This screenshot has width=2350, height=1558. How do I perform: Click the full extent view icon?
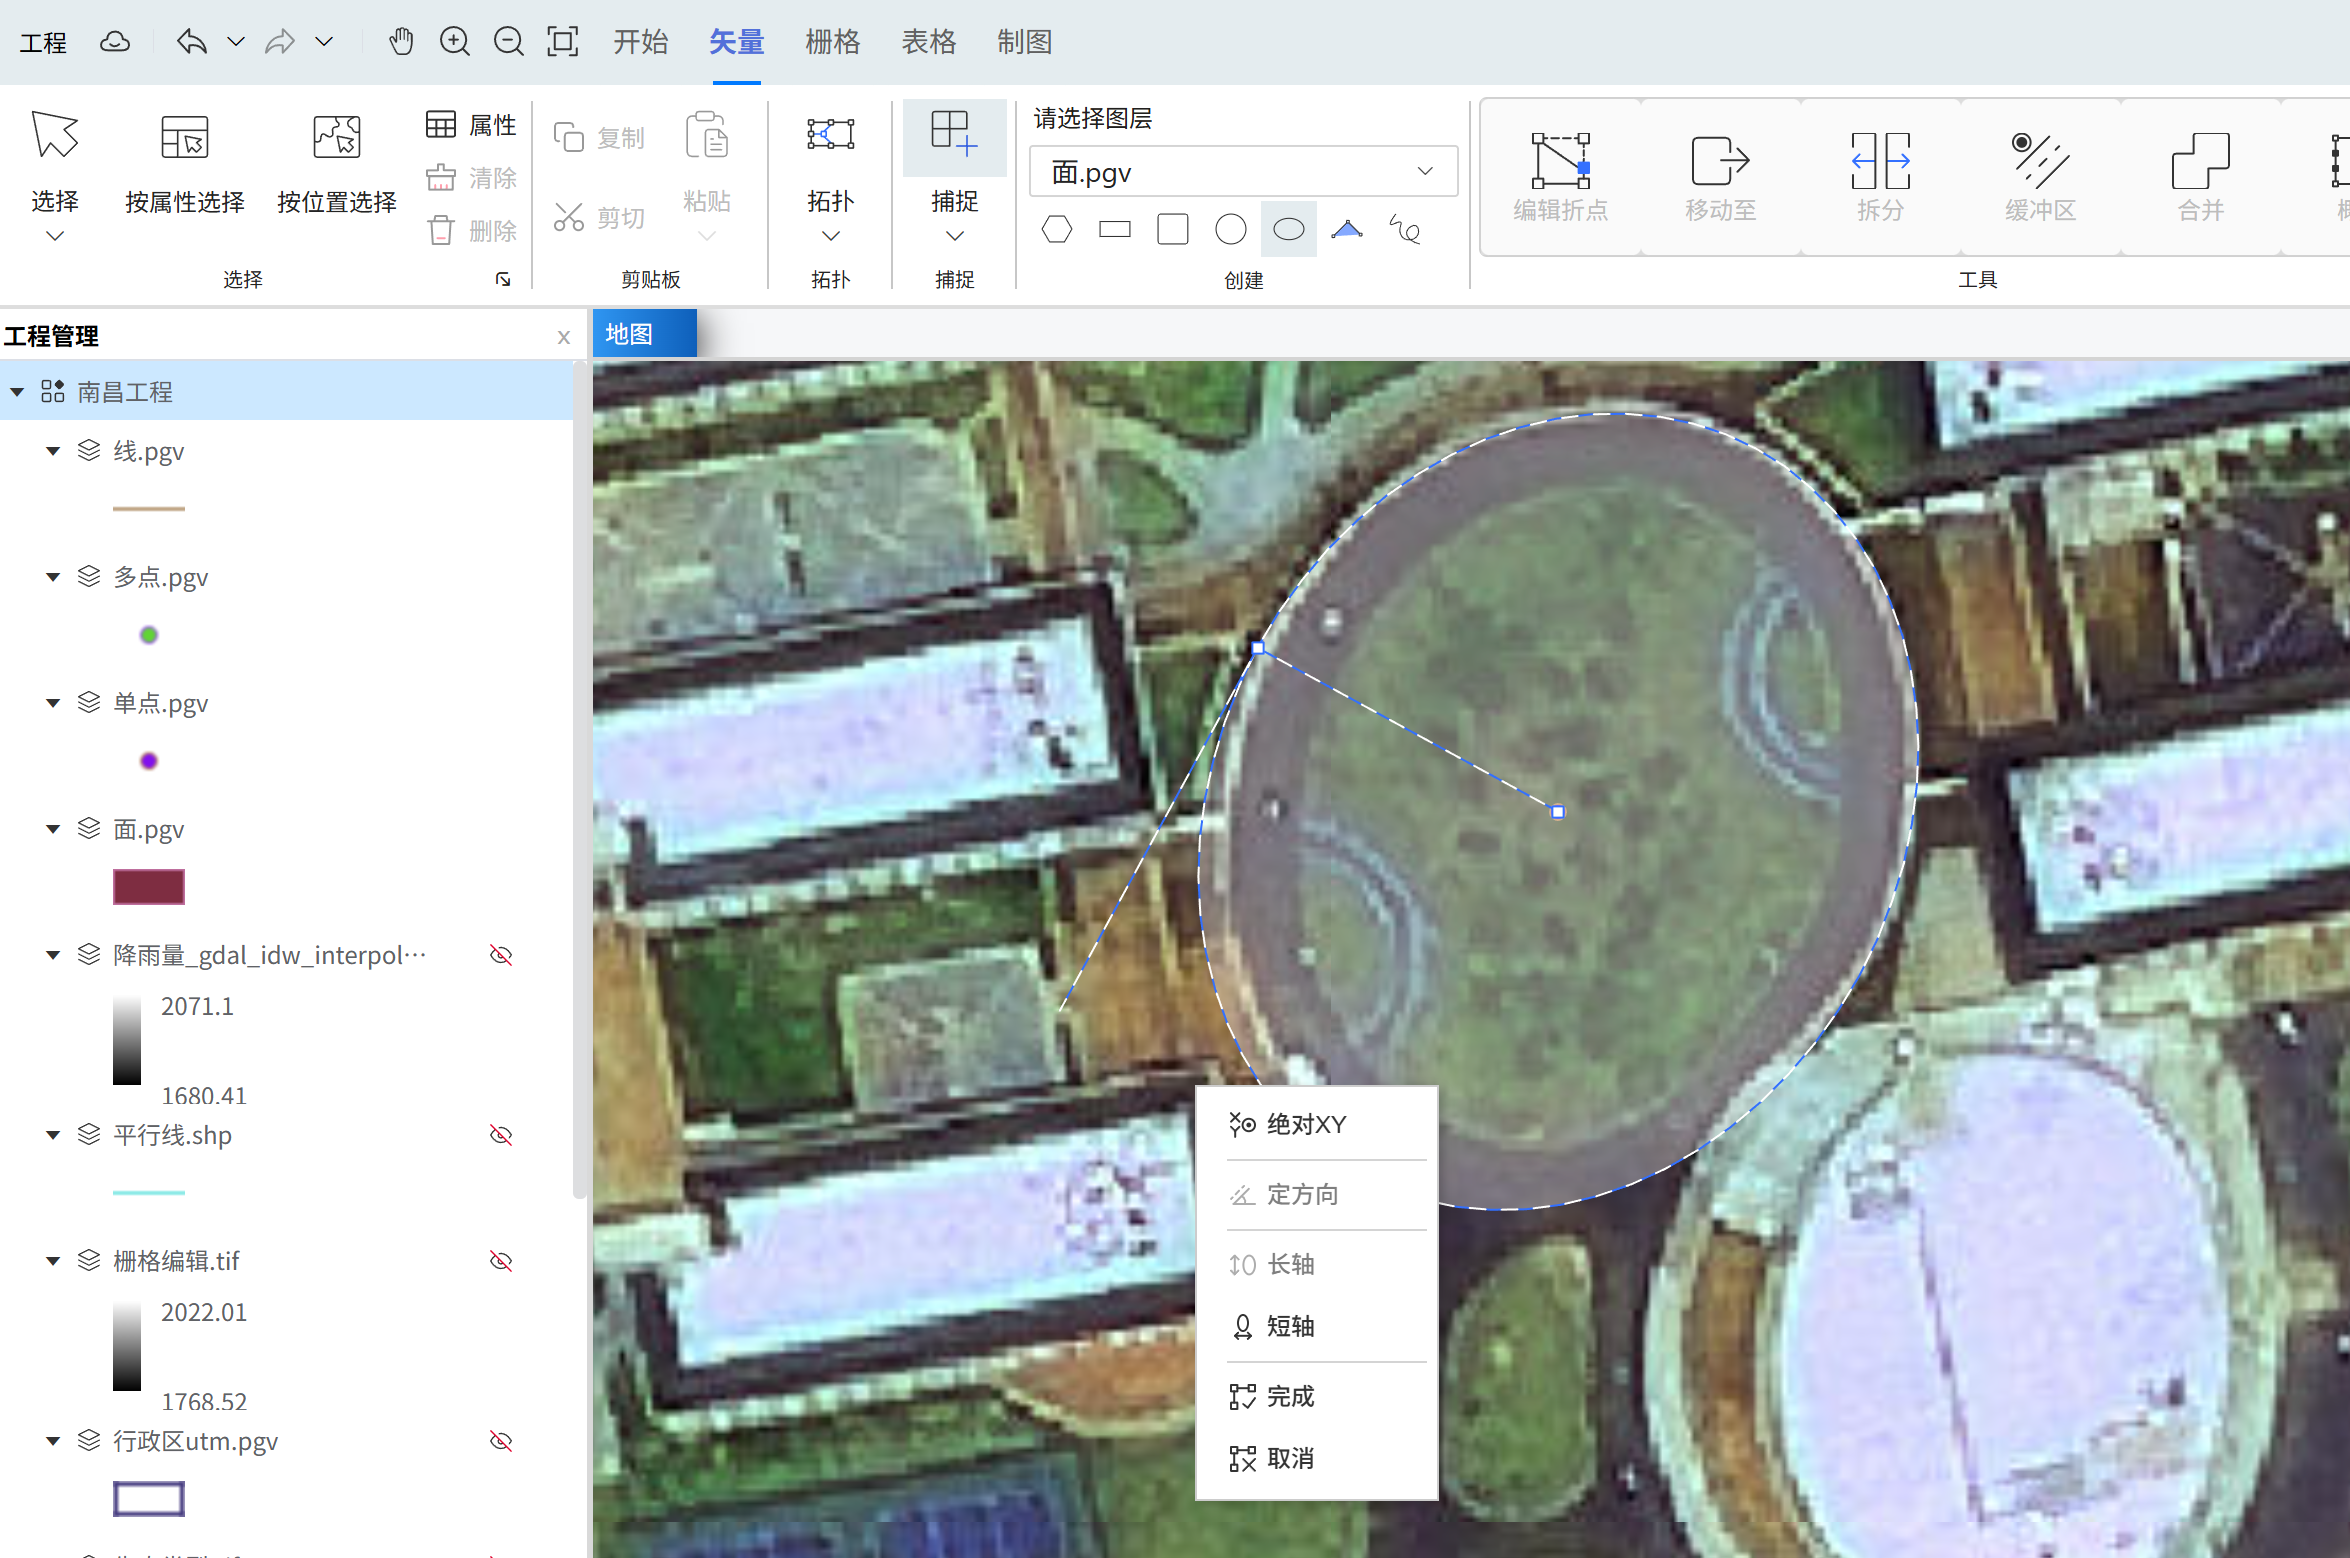coord(562,42)
